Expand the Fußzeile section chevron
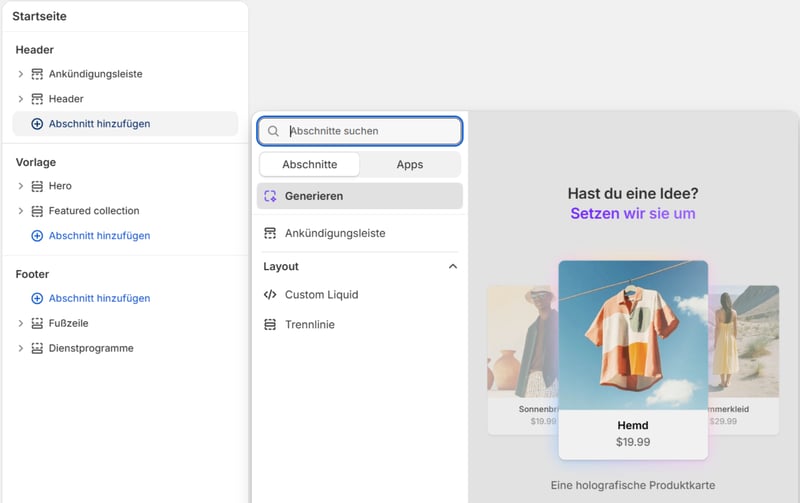This screenshot has width=800, height=503. coord(20,323)
